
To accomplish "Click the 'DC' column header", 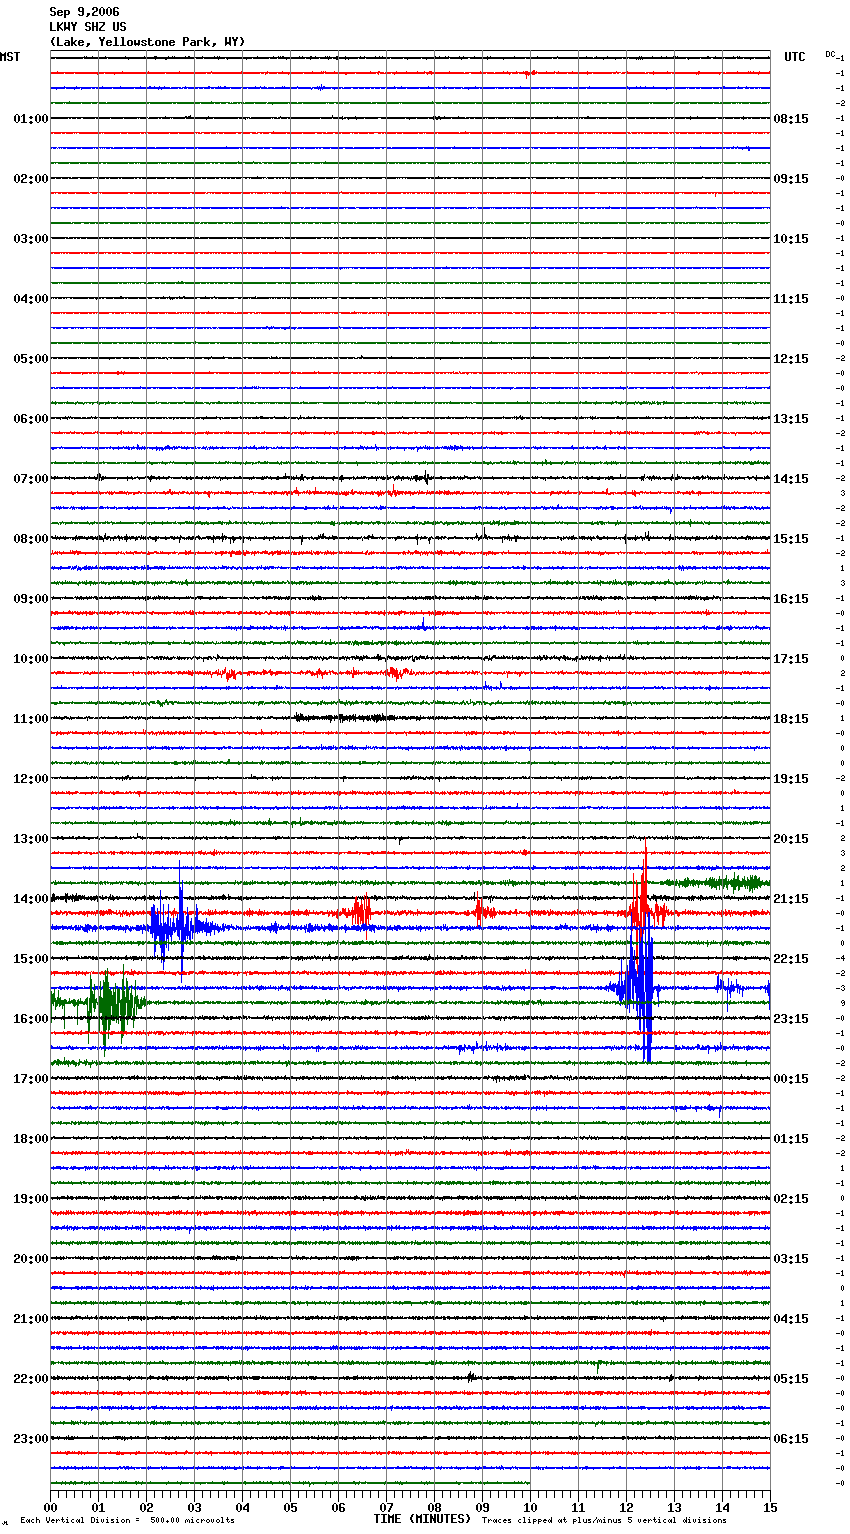I will click(x=830, y=54).
